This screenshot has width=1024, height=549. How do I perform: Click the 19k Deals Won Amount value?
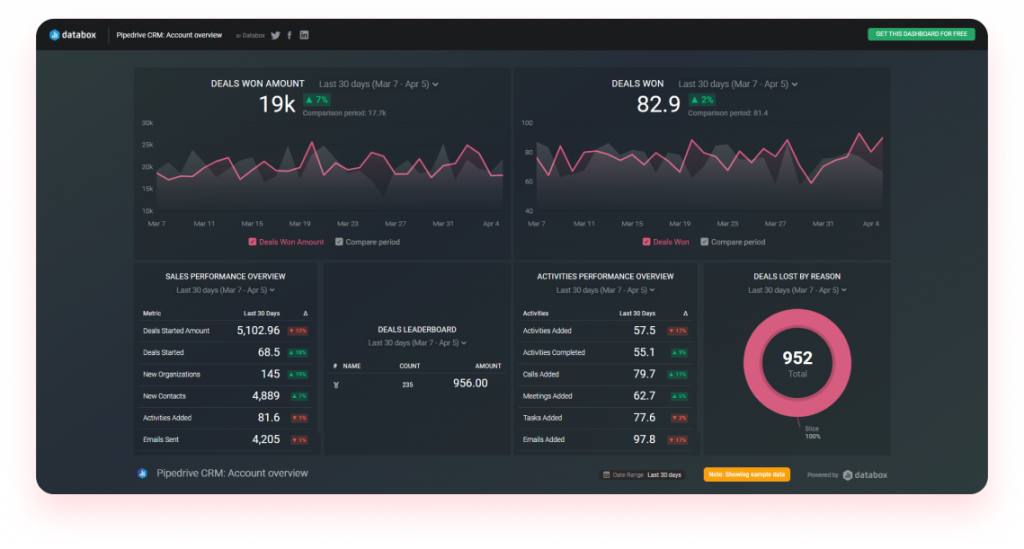[x=277, y=104]
